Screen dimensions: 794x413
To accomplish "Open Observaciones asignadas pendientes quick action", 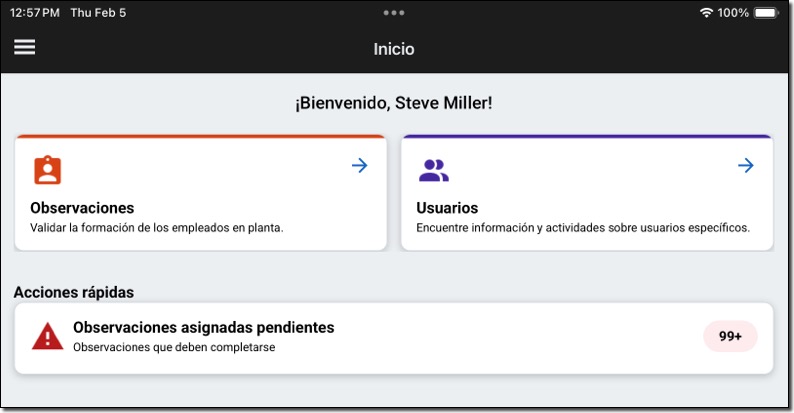I will (x=204, y=327).
